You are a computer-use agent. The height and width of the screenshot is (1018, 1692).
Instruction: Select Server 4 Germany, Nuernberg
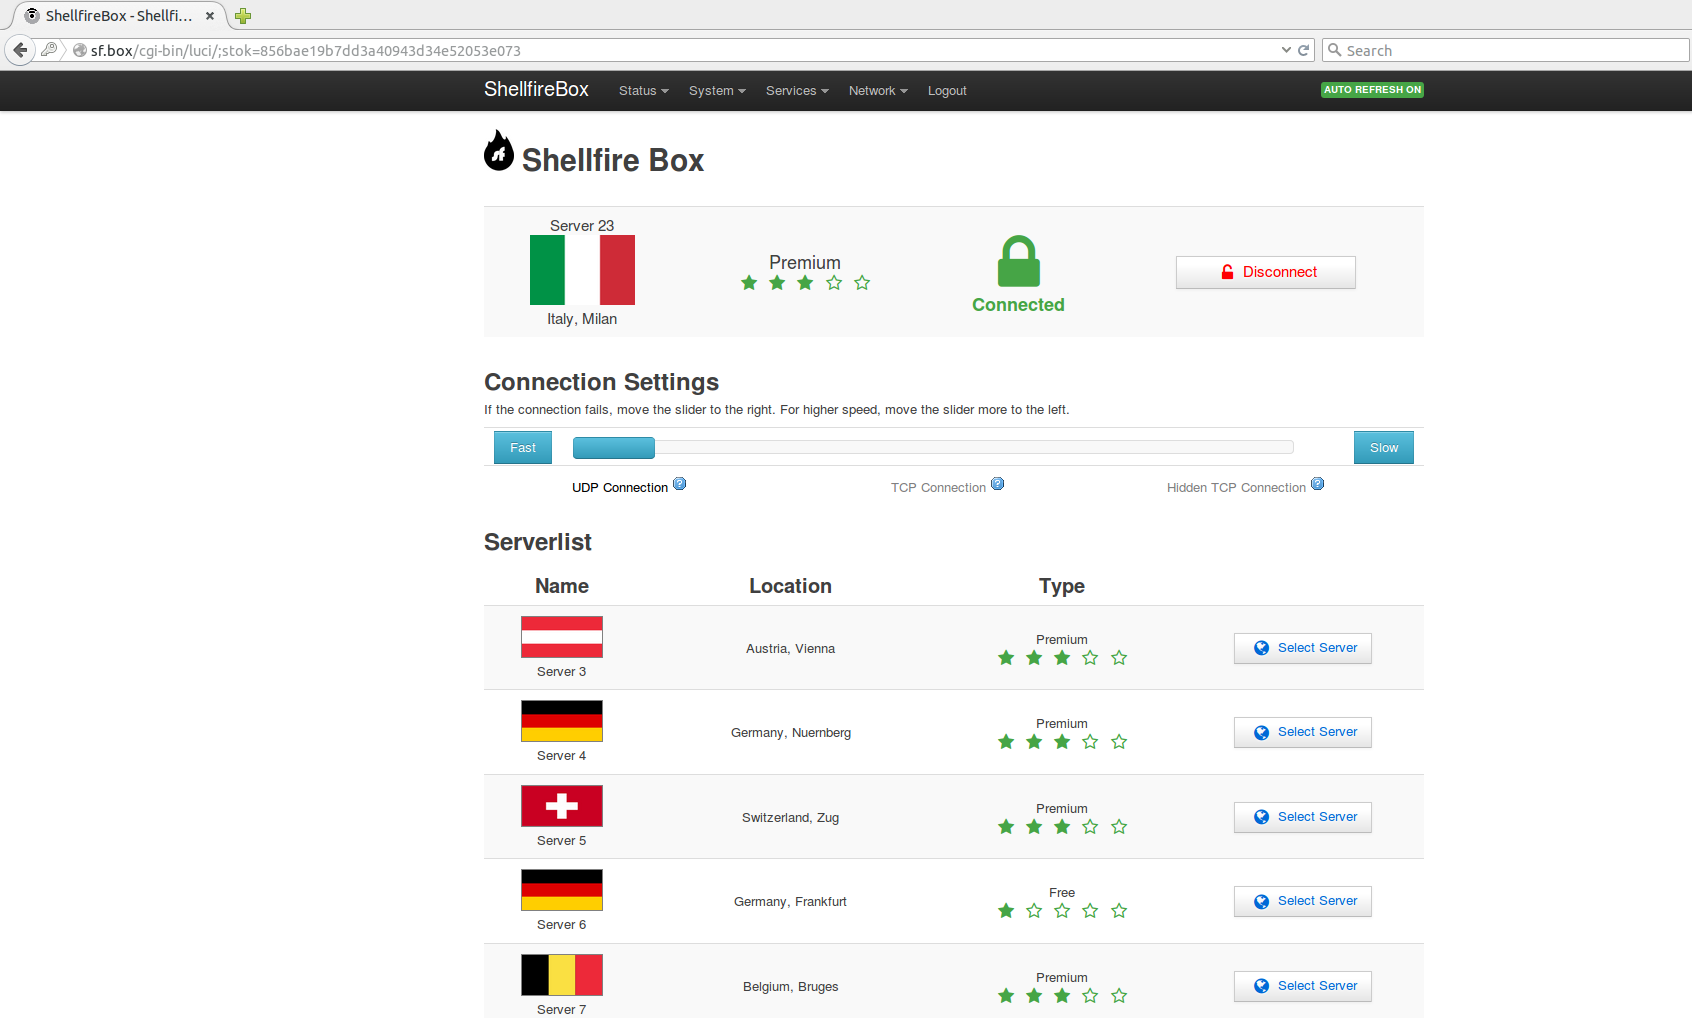pyautogui.click(x=1303, y=732)
